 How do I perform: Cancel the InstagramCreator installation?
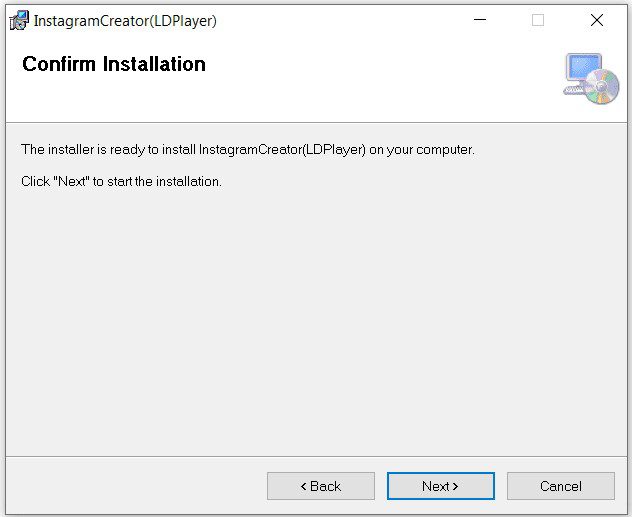coord(561,486)
